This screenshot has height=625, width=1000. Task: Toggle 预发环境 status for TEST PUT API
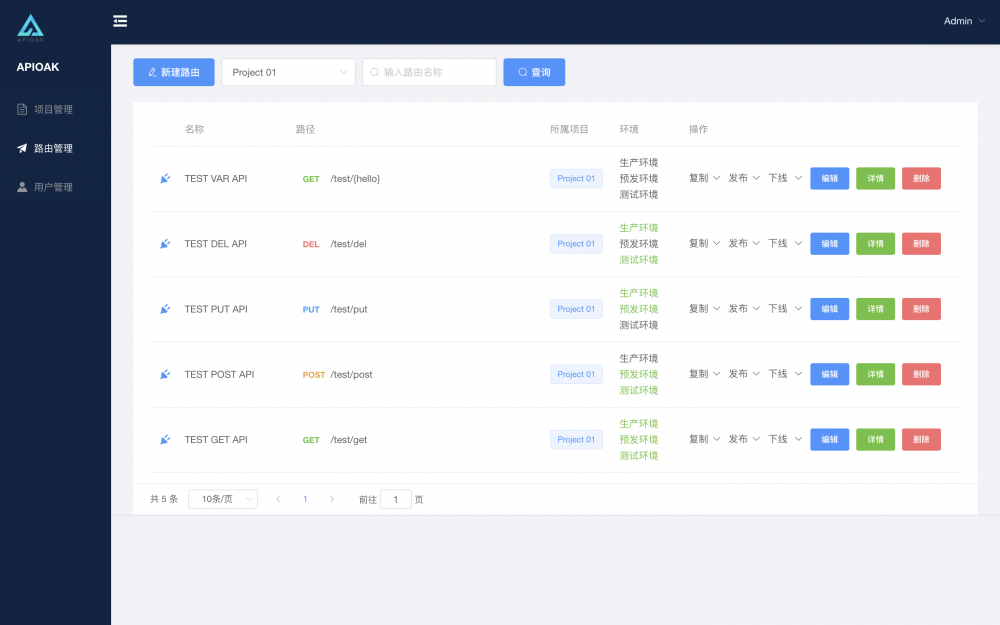pos(637,309)
